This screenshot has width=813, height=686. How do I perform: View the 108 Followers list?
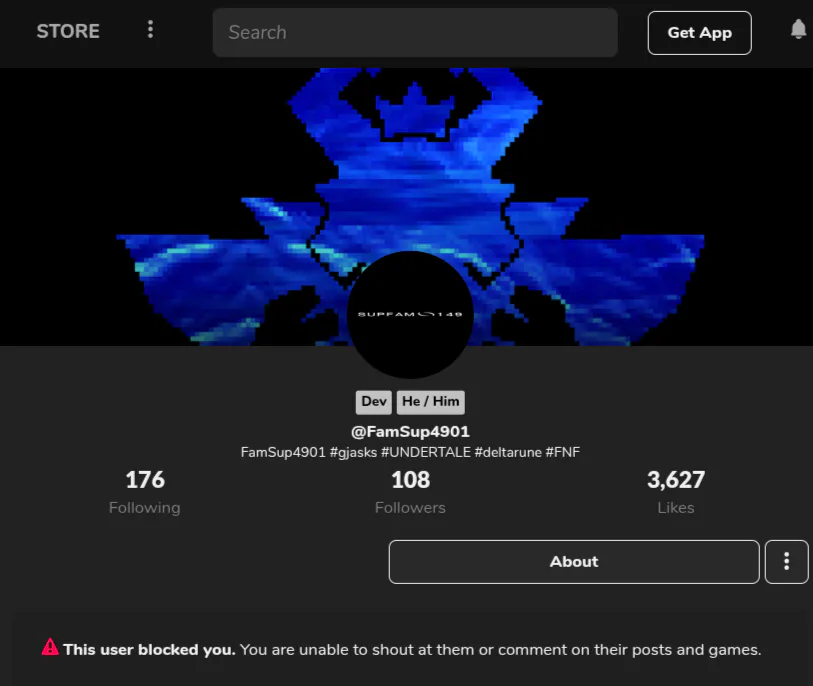(x=410, y=492)
